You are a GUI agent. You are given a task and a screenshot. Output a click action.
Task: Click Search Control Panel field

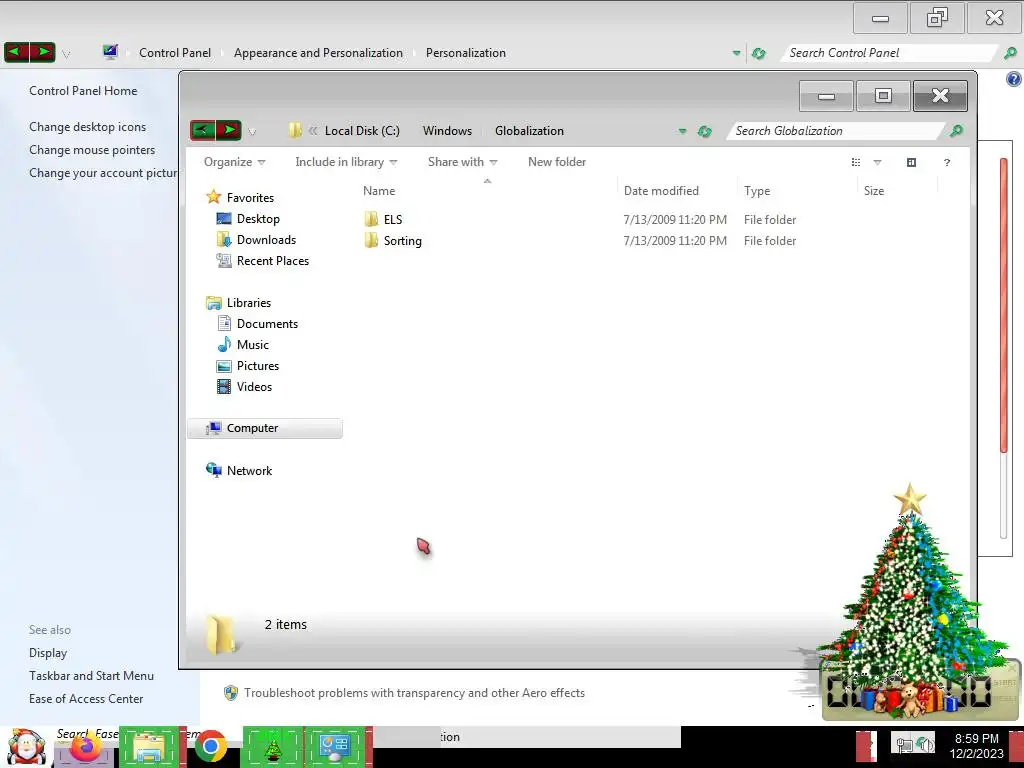click(889, 53)
